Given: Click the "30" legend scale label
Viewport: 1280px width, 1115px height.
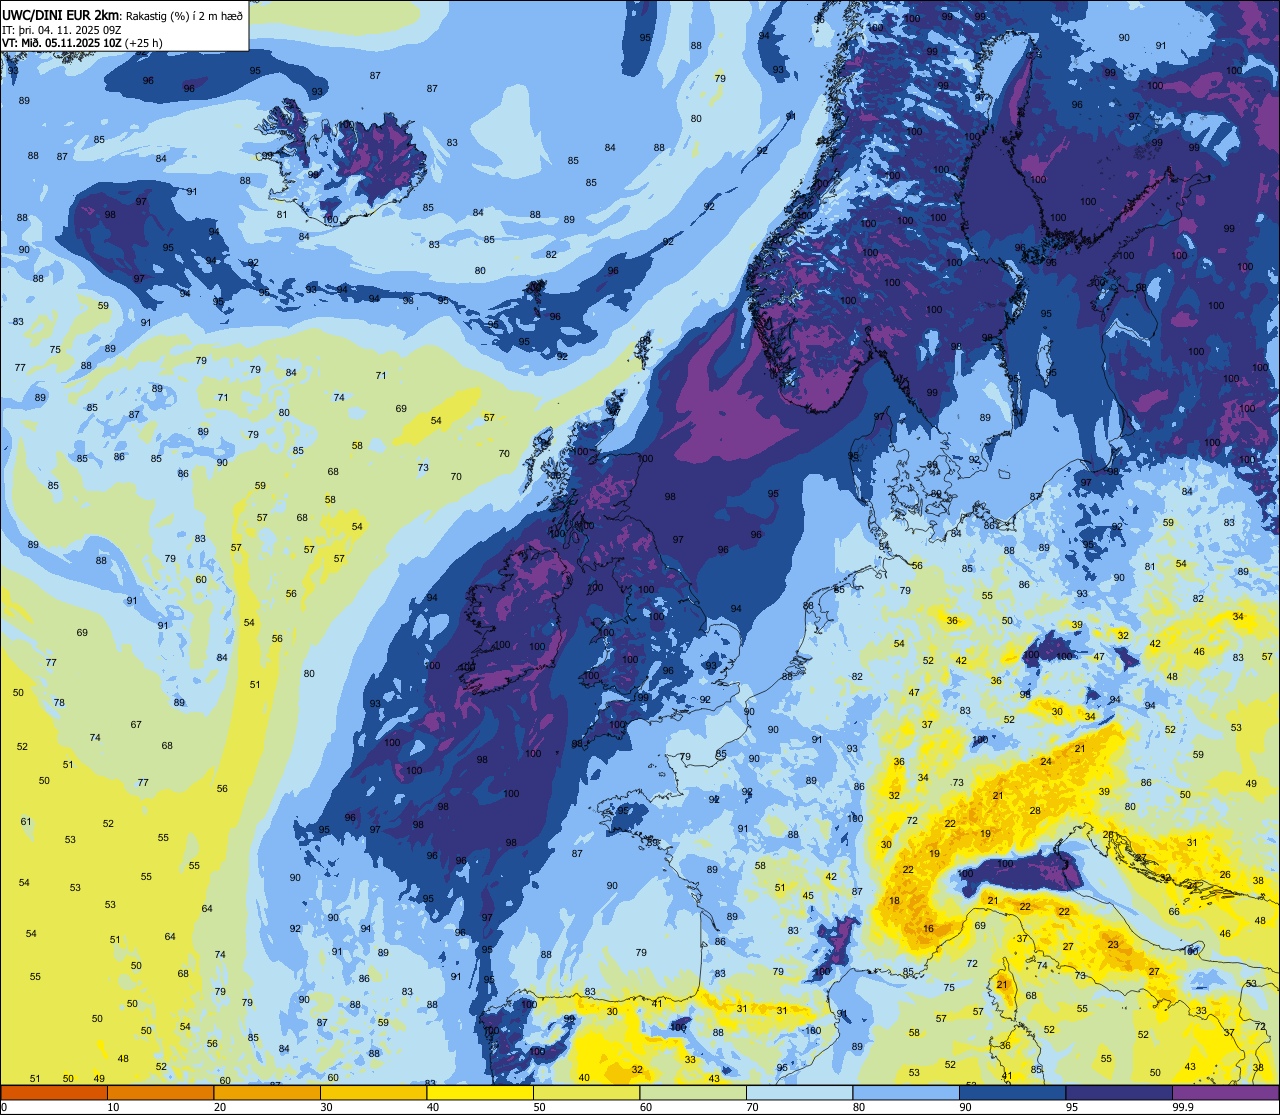Looking at the screenshot, I should 326,1107.
